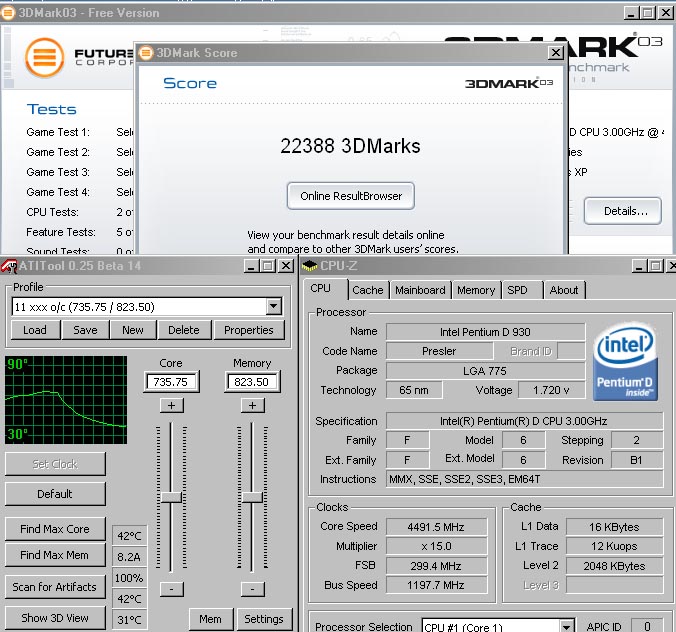Open ATITool profile Properties
The height and width of the screenshot is (632, 676).
(249, 330)
